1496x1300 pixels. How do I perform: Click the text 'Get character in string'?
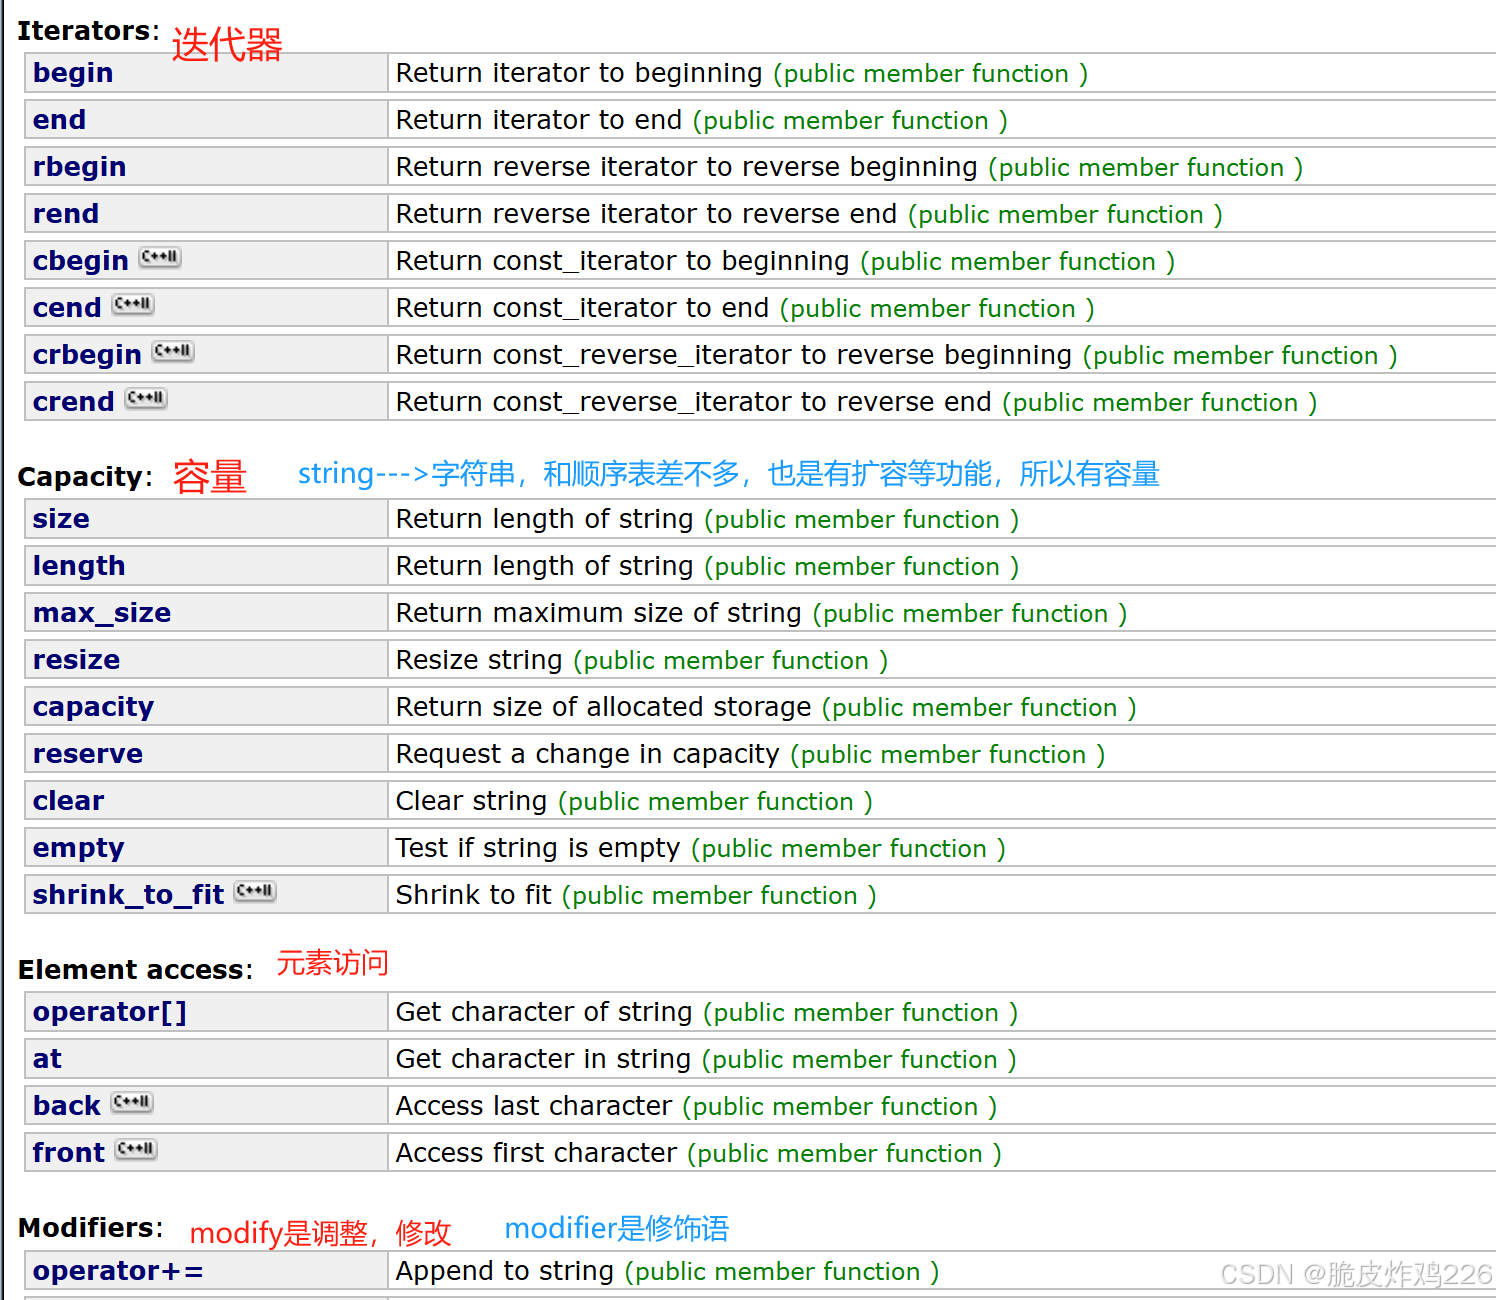[x=544, y=1059]
